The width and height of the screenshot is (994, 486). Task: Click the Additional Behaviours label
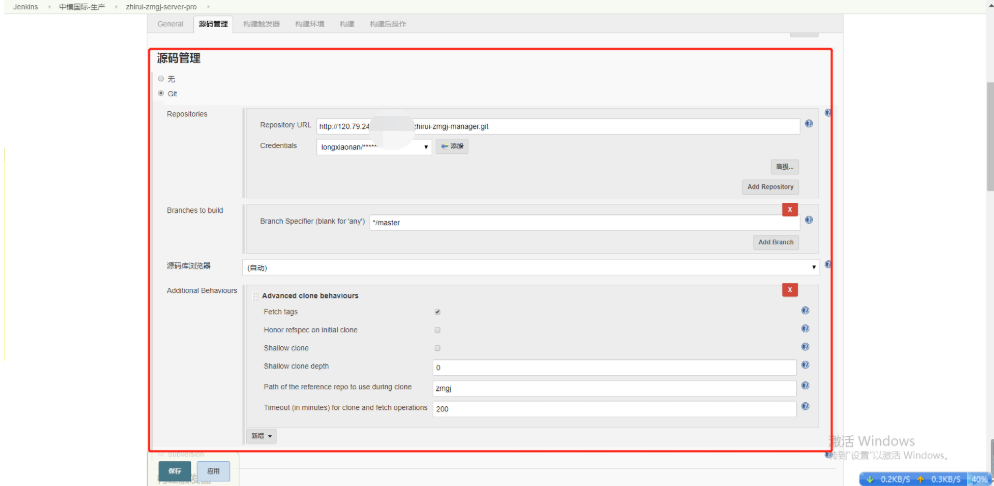202,290
